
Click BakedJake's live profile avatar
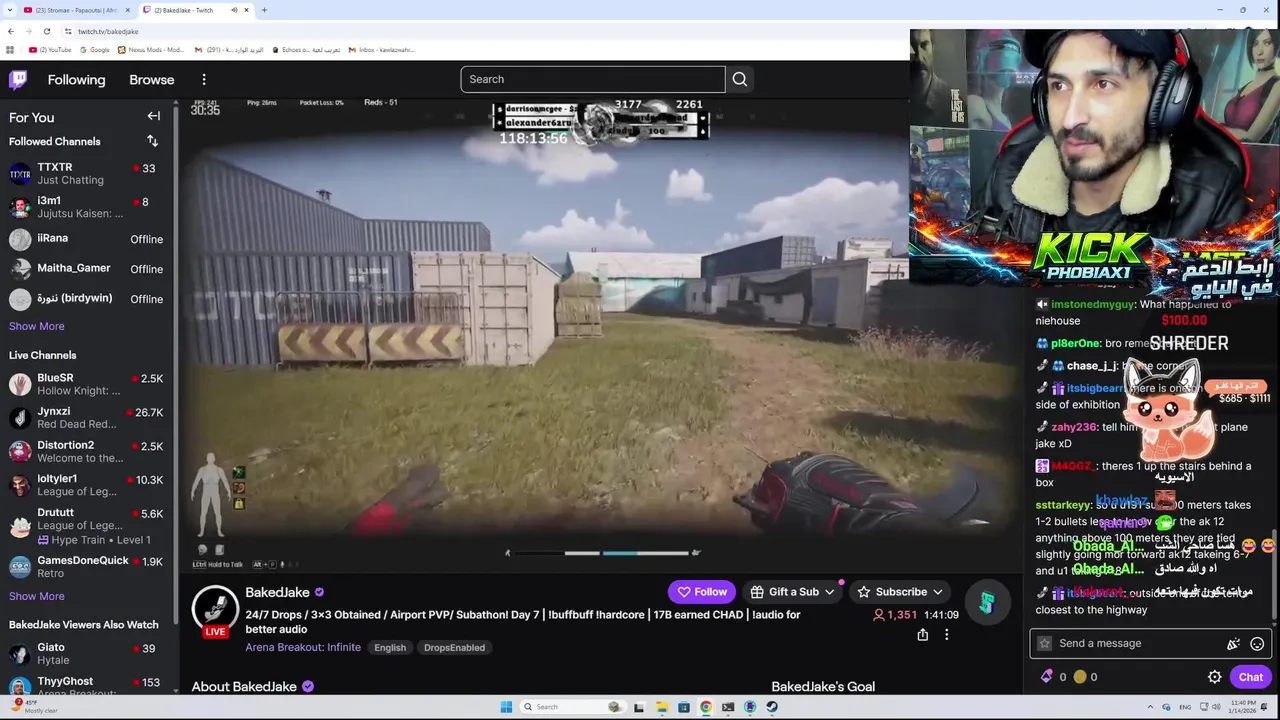(x=215, y=608)
